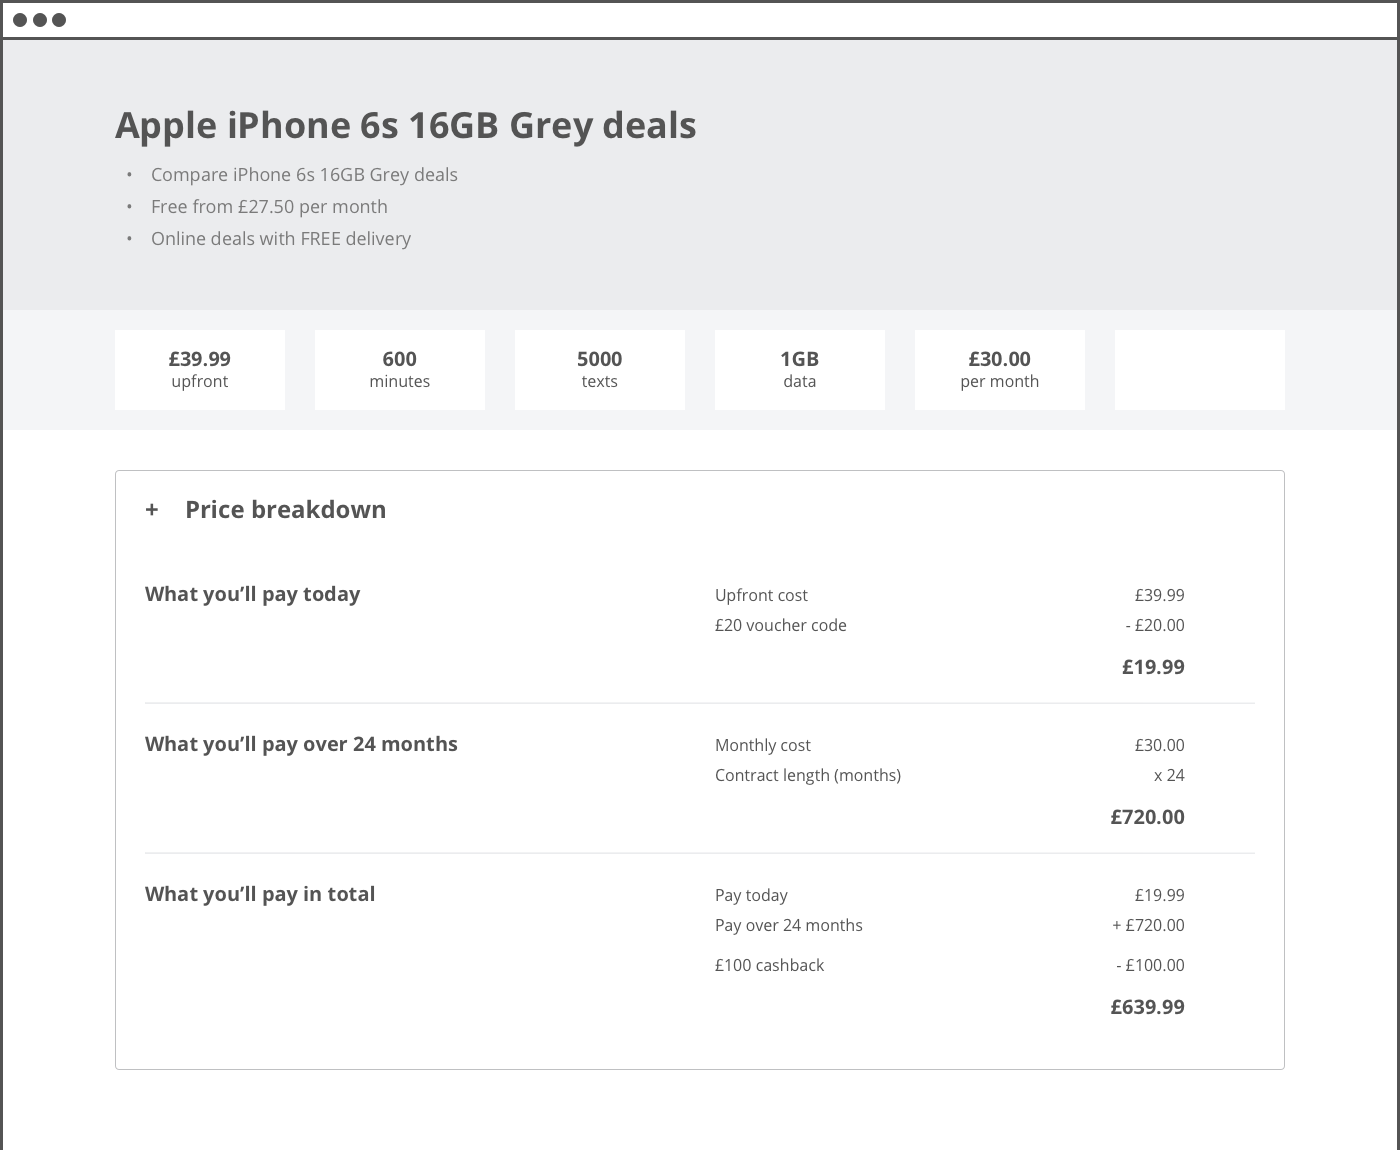This screenshot has width=1400, height=1150.
Task: Click the £100 cashback line
Action: 769,965
